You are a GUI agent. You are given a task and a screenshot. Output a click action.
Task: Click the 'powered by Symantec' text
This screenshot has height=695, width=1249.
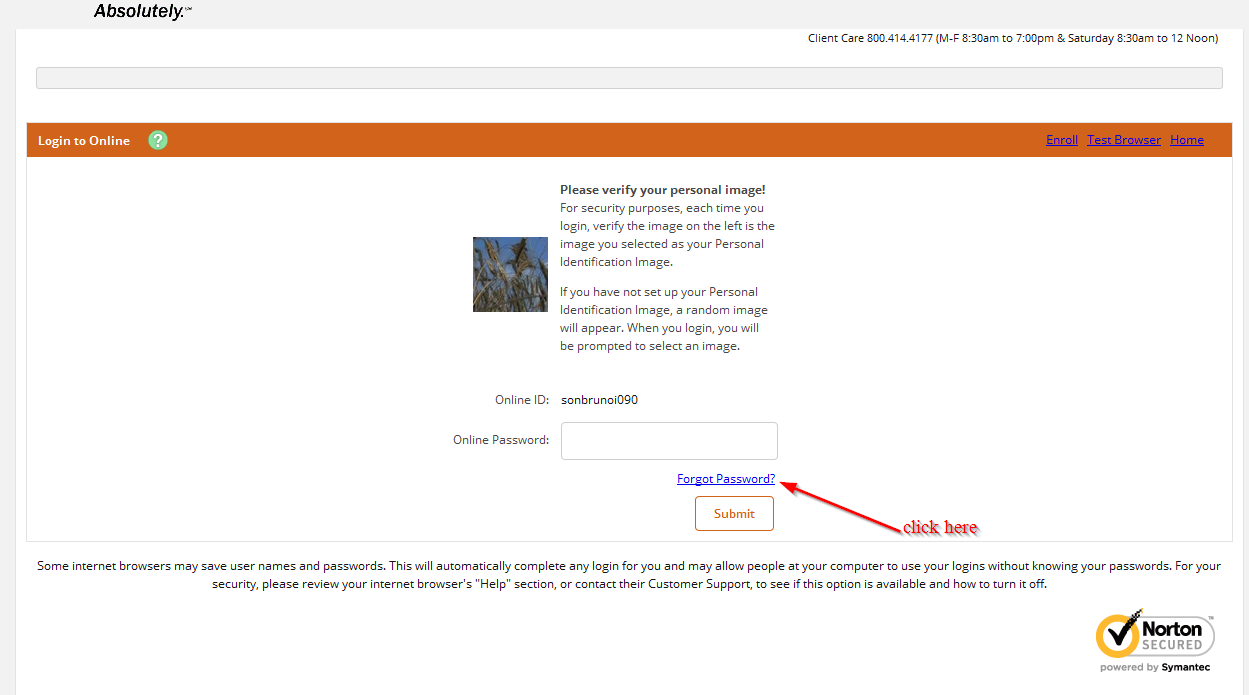coord(1155,667)
